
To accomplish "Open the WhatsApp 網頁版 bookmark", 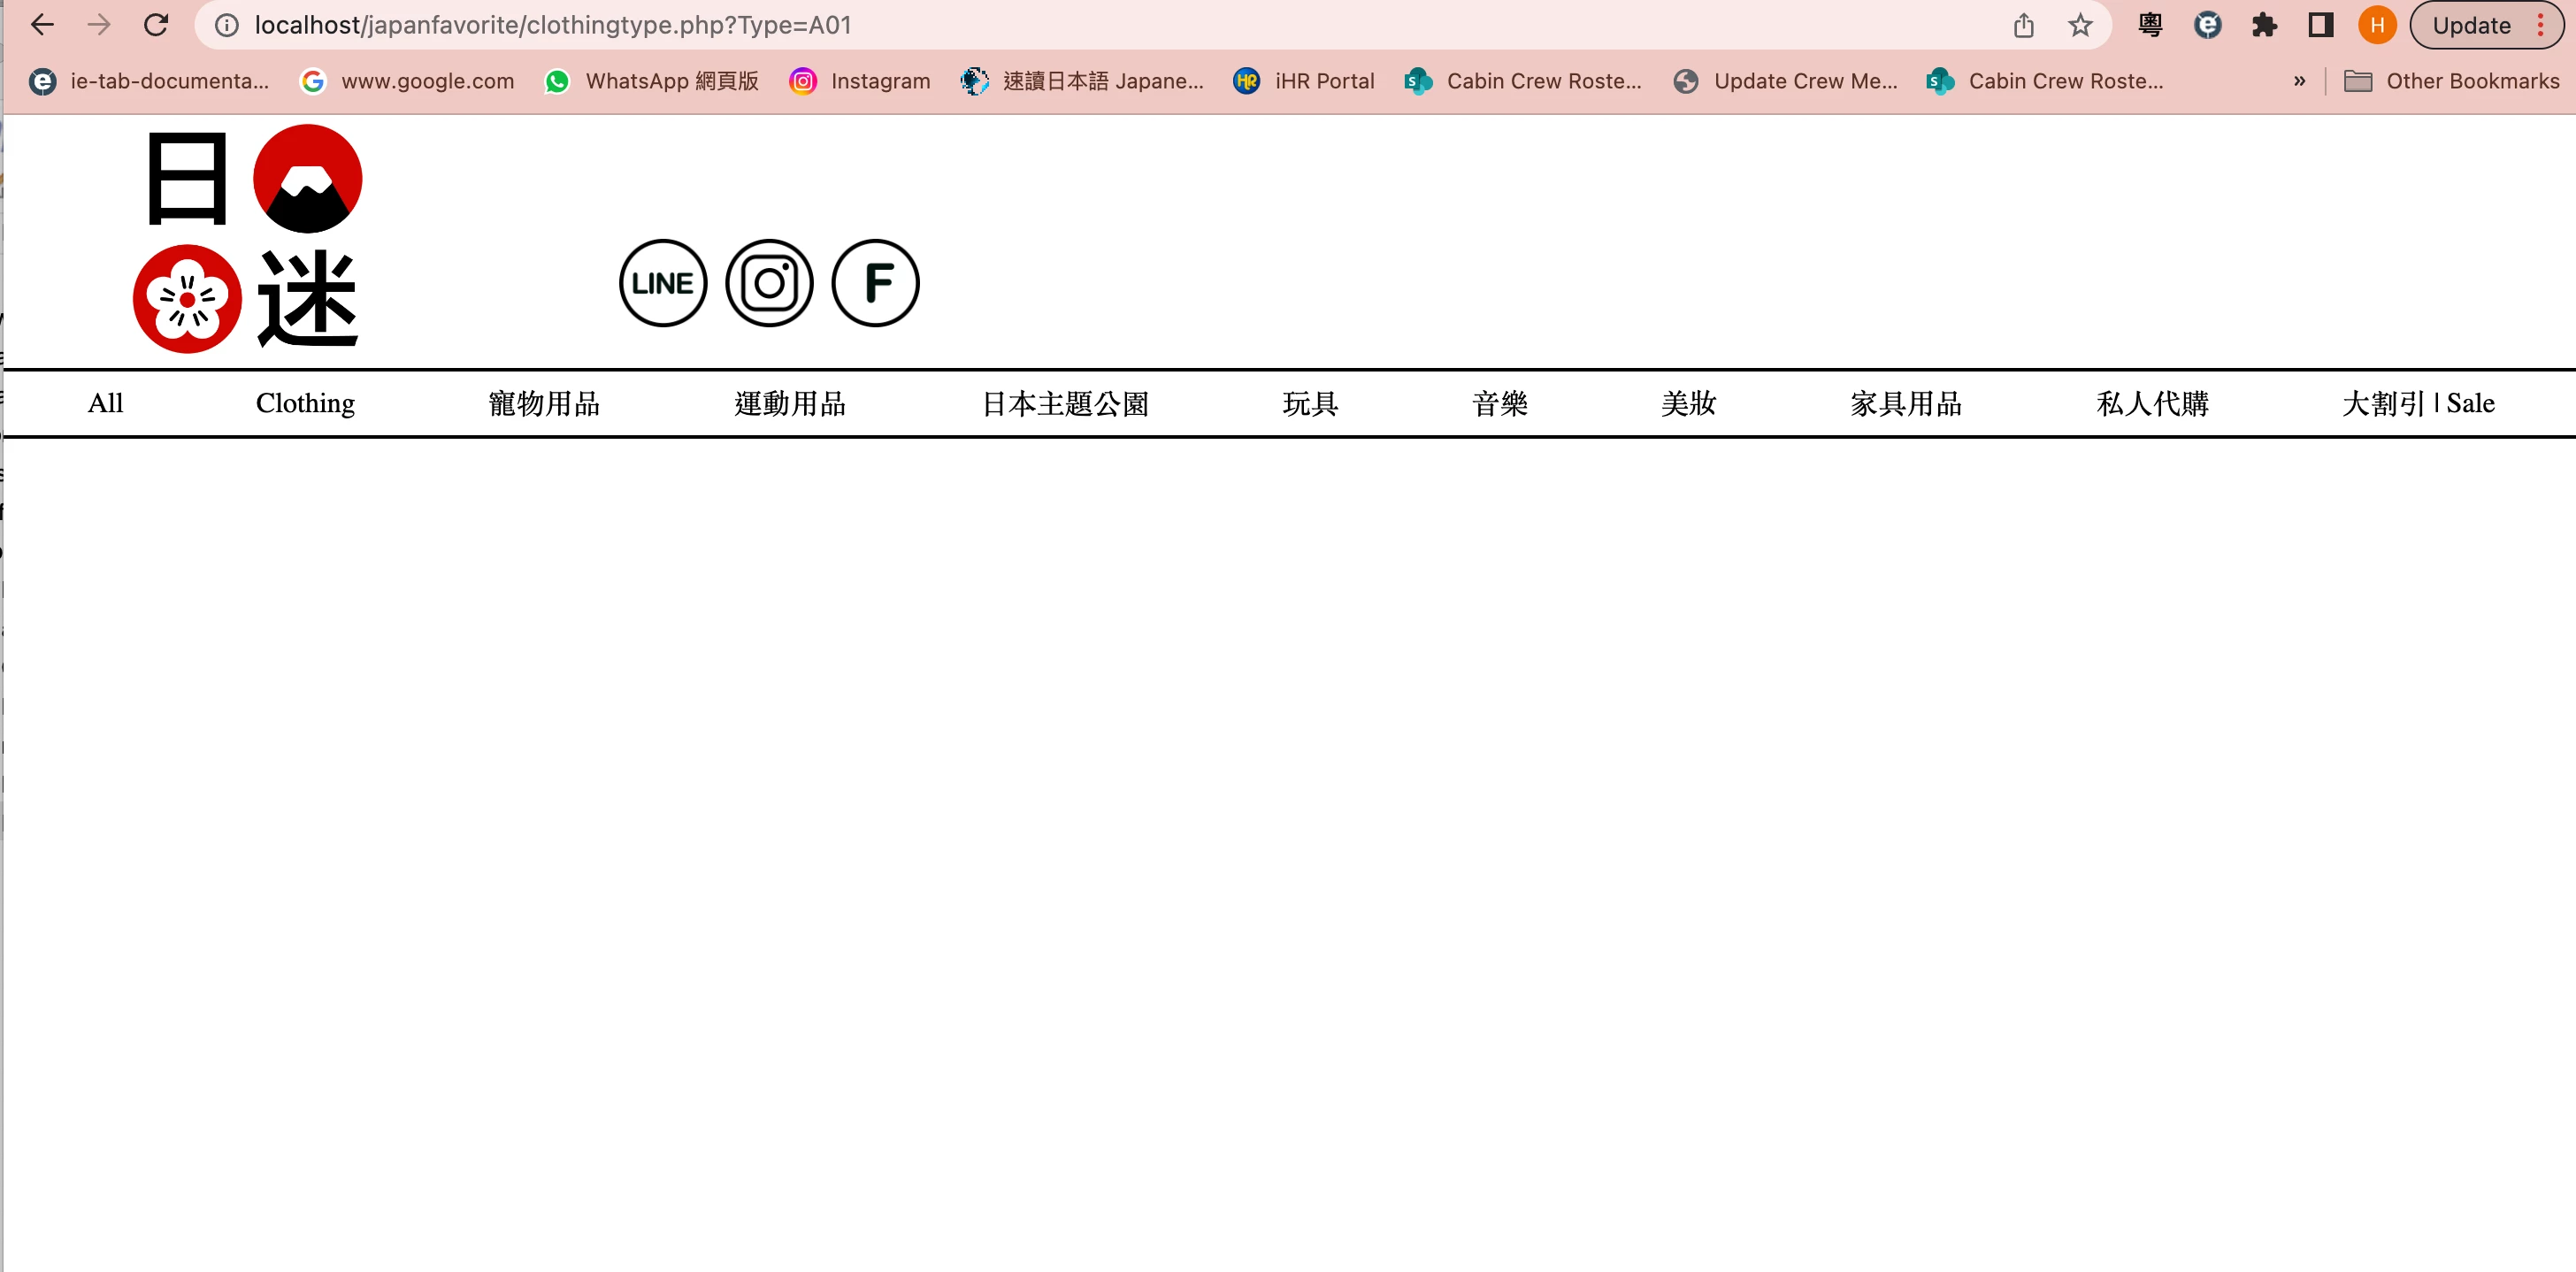I will coord(652,81).
